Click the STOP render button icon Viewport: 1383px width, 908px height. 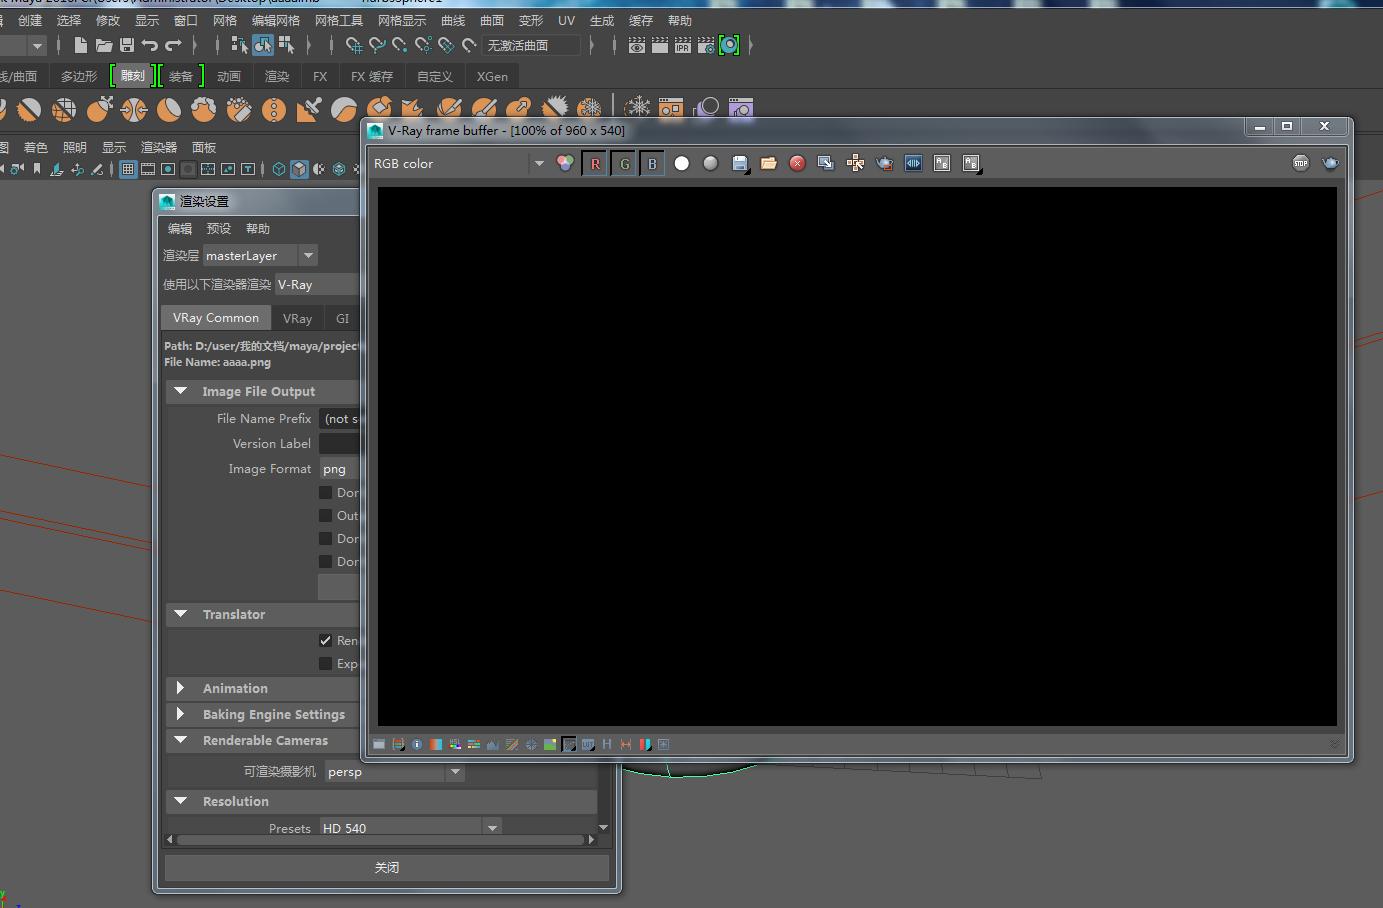1300,163
